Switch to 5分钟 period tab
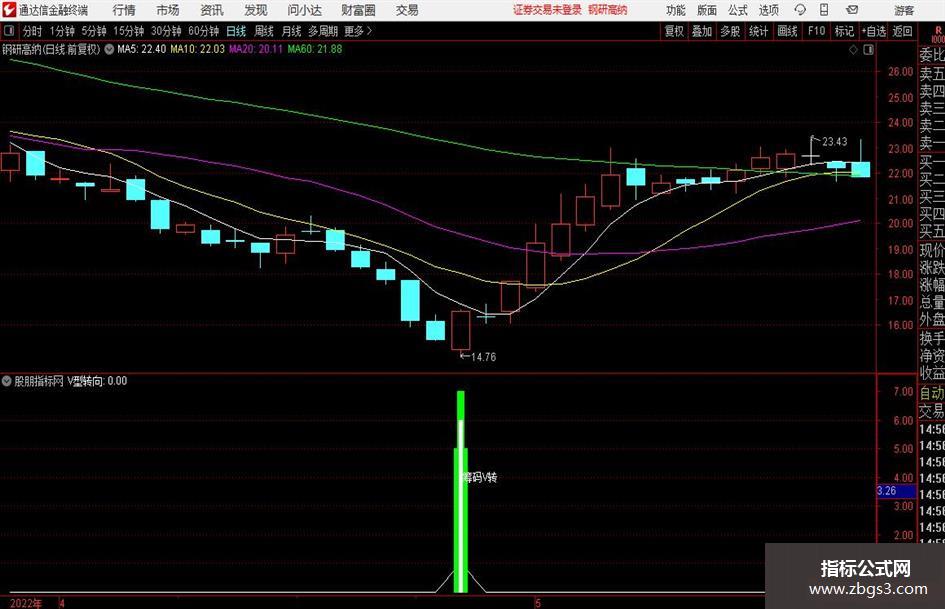 pos(94,31)
